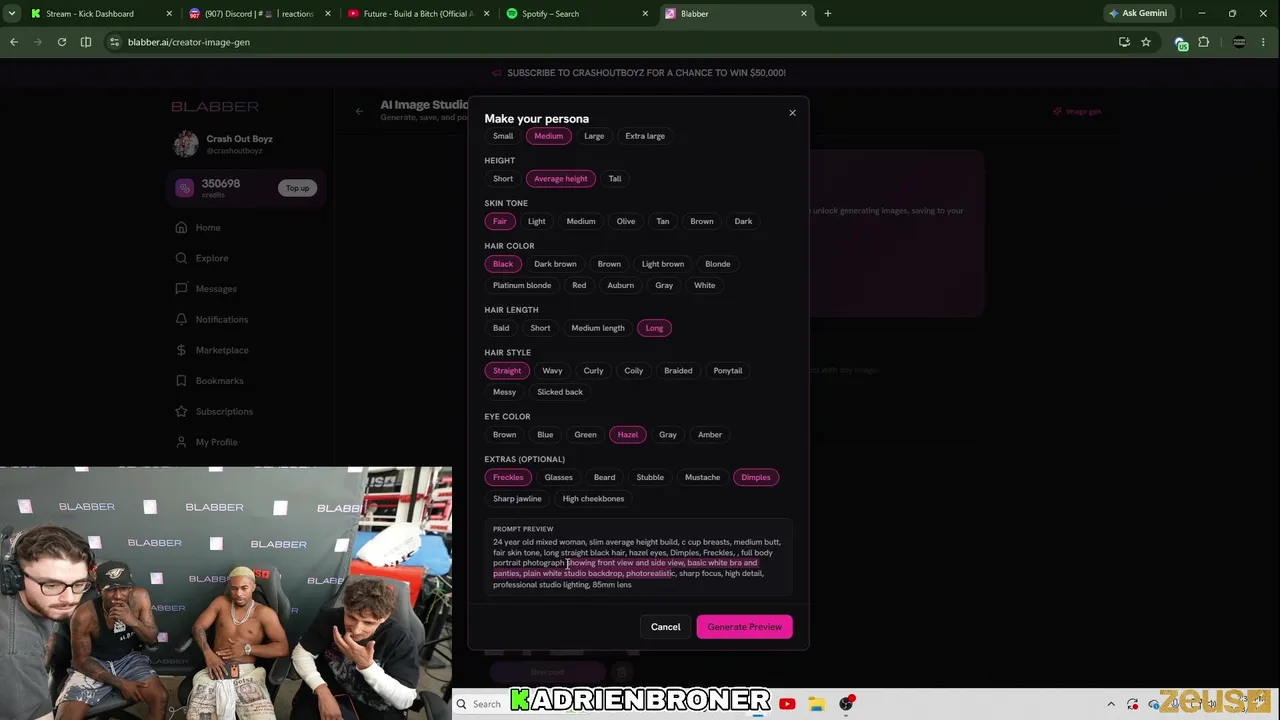
Task: Set hair length to Medium length
Action: [598, 328]
